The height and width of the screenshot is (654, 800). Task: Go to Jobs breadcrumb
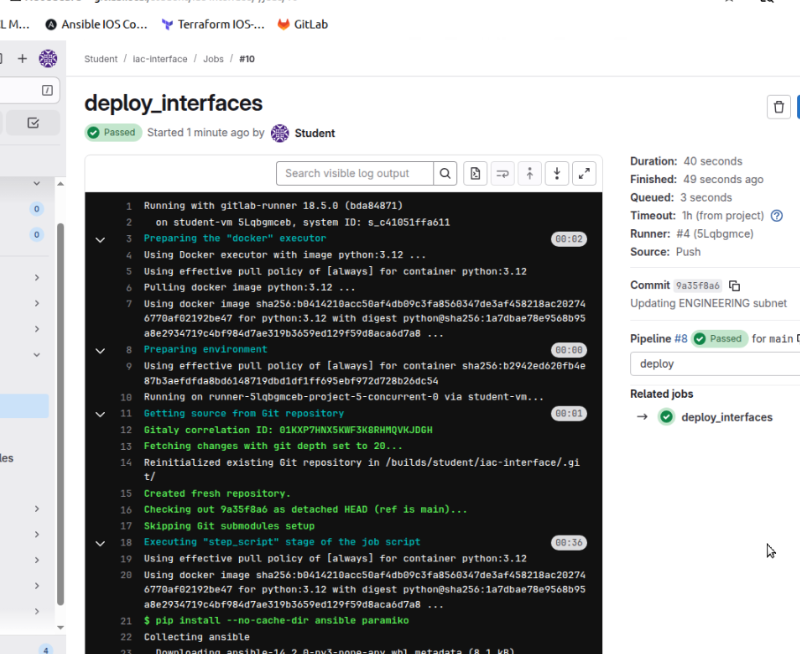213,59
